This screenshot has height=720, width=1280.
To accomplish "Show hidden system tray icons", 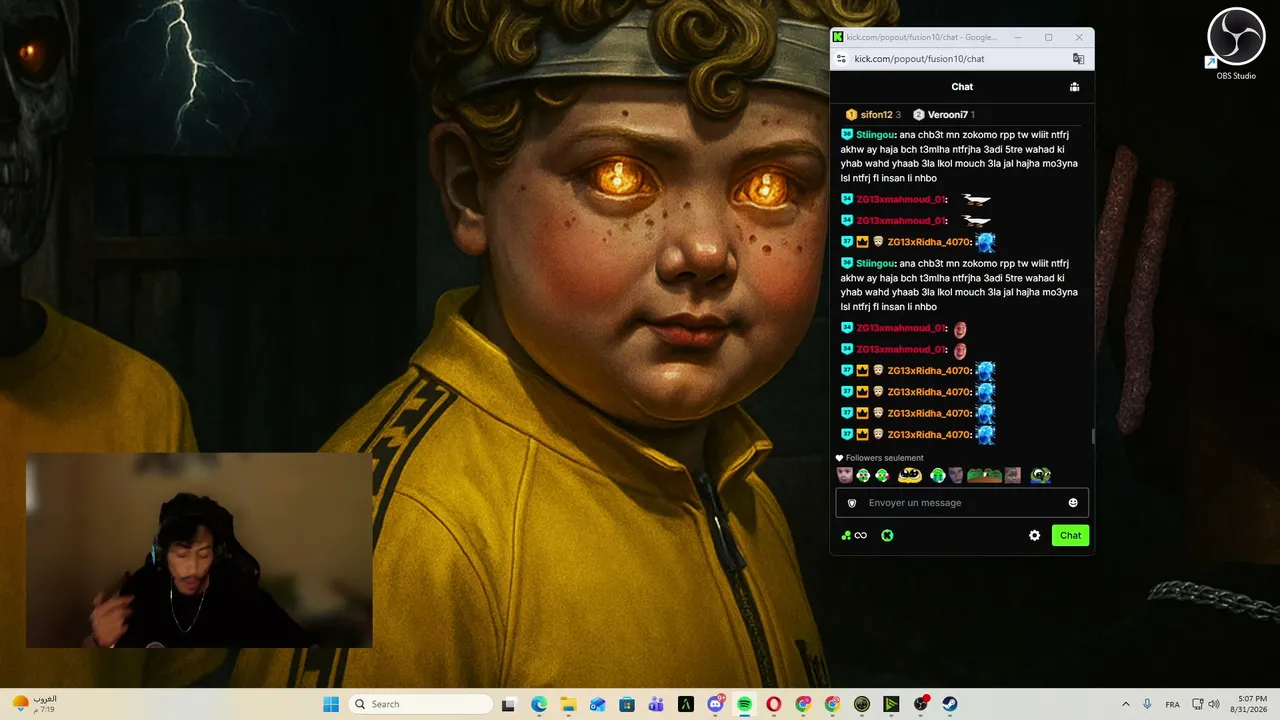I will pyautogui.click(x=1125, y=704).
